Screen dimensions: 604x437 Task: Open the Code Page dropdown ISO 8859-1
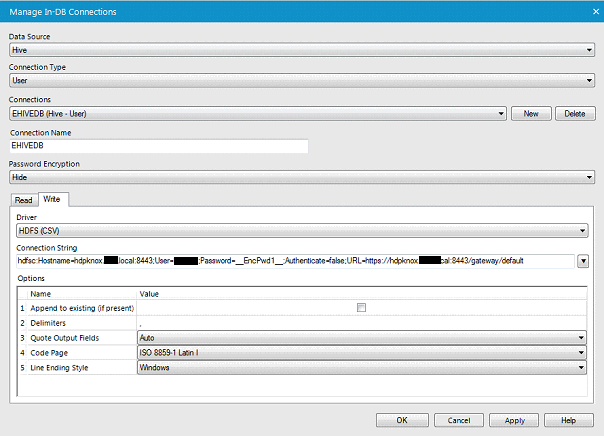point(362,353)
